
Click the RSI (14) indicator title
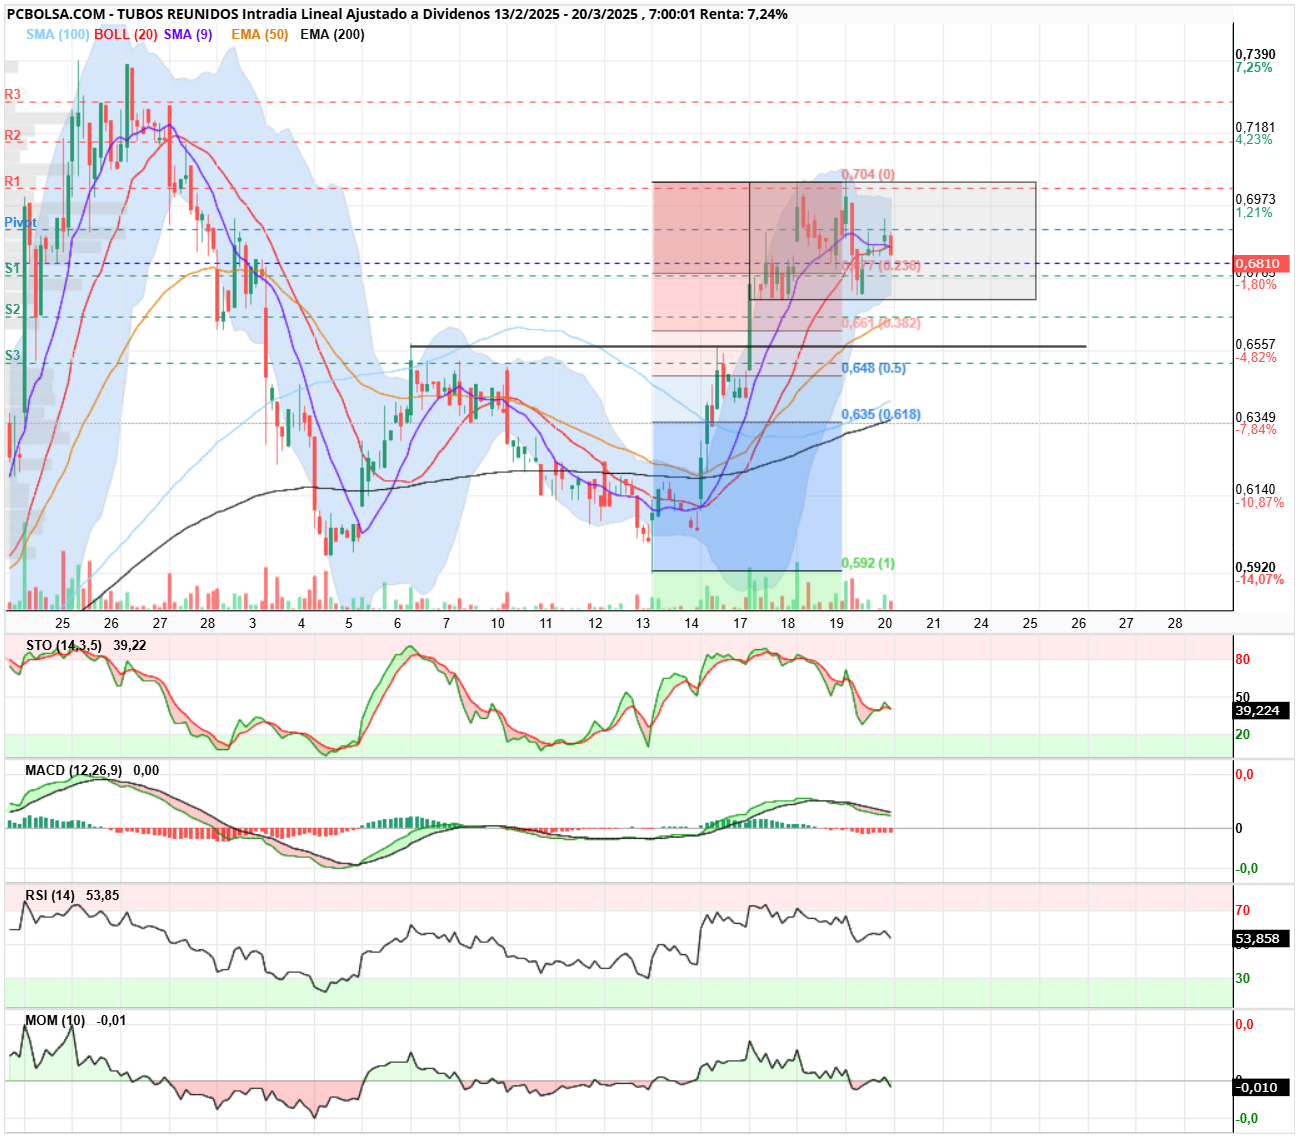50,895
